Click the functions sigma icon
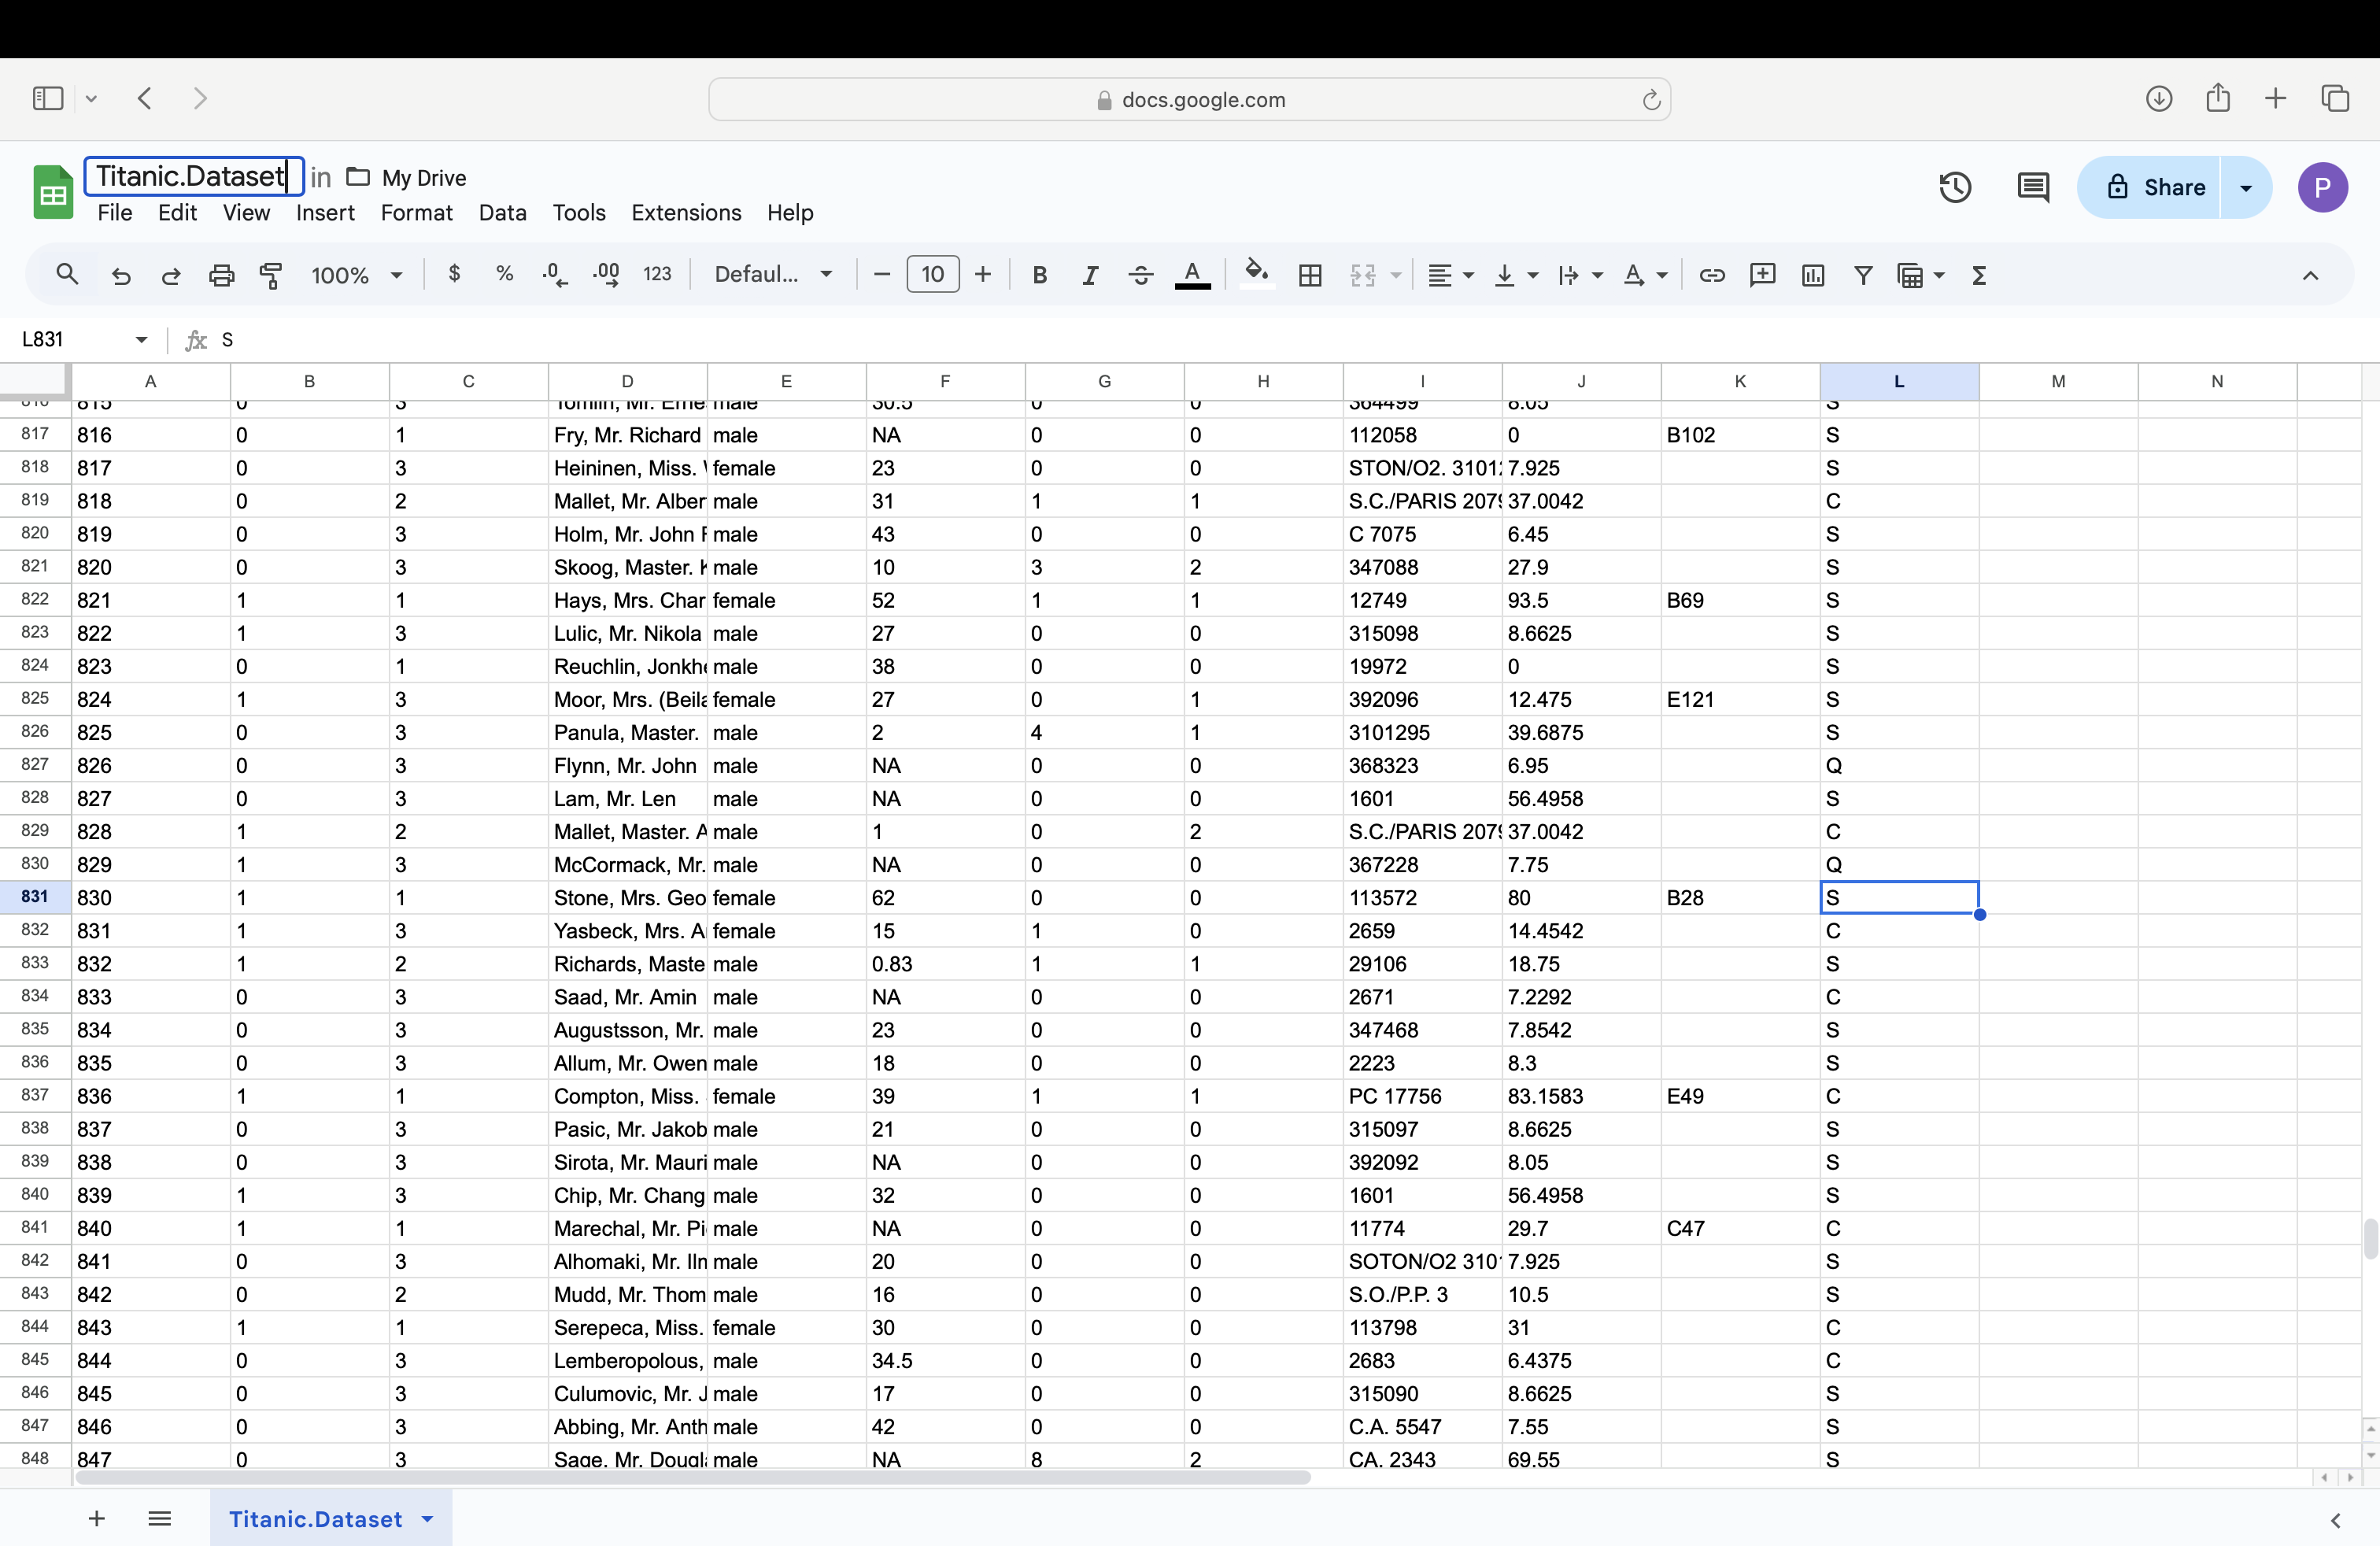Image resolution: width=2380 pixels, height=1546 pixels. click(x=1979, y=275)
